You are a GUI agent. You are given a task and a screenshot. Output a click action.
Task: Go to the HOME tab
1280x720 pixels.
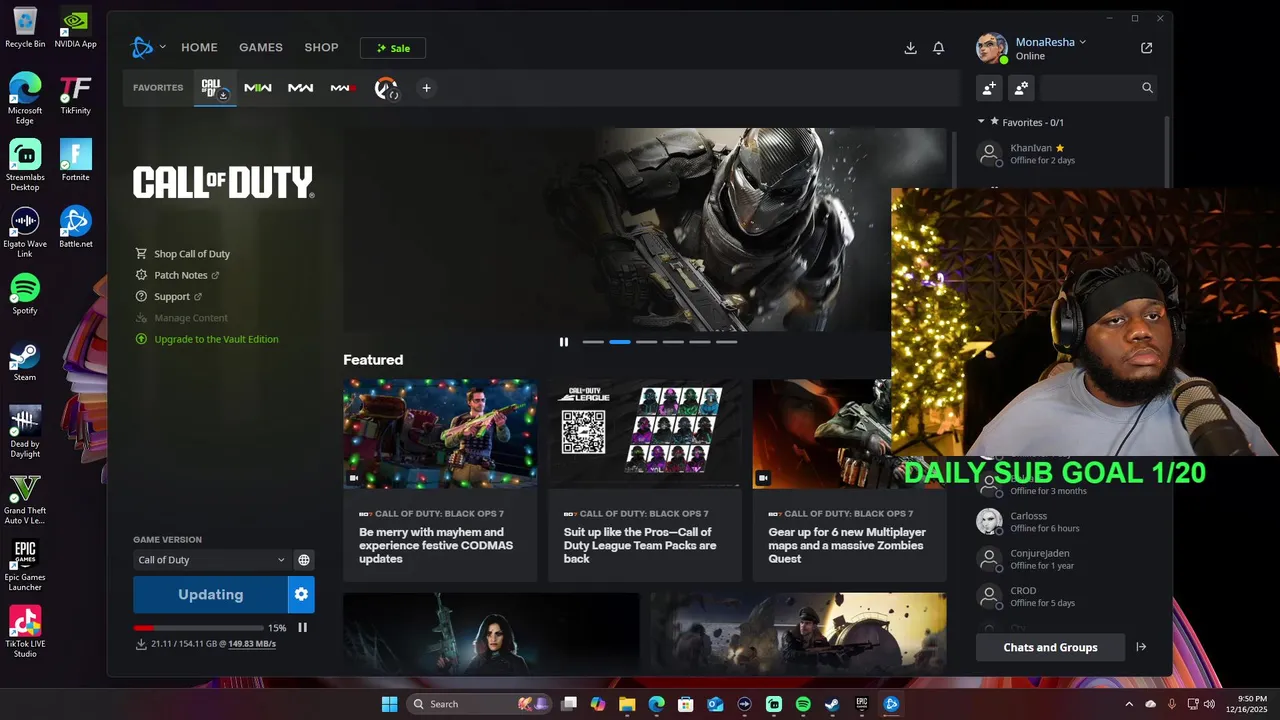tap(199, 47)
